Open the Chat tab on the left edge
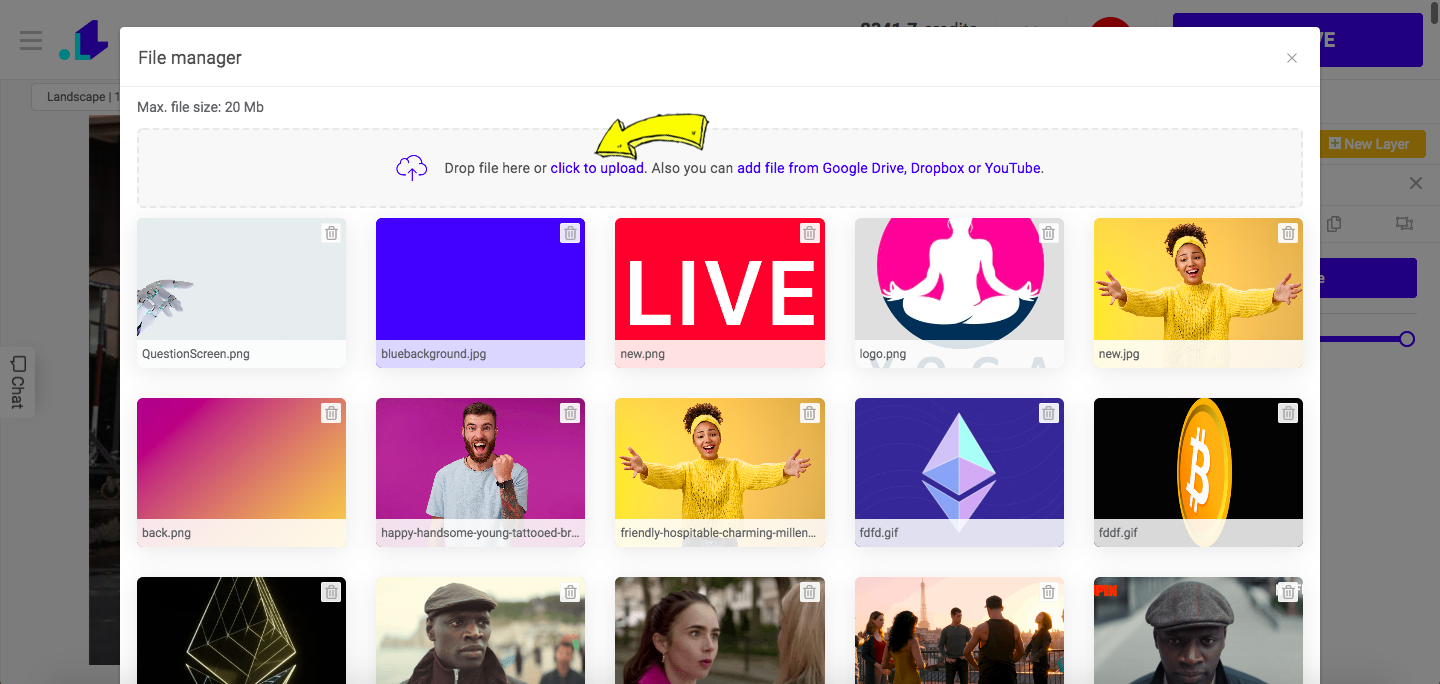 (17, 381)
